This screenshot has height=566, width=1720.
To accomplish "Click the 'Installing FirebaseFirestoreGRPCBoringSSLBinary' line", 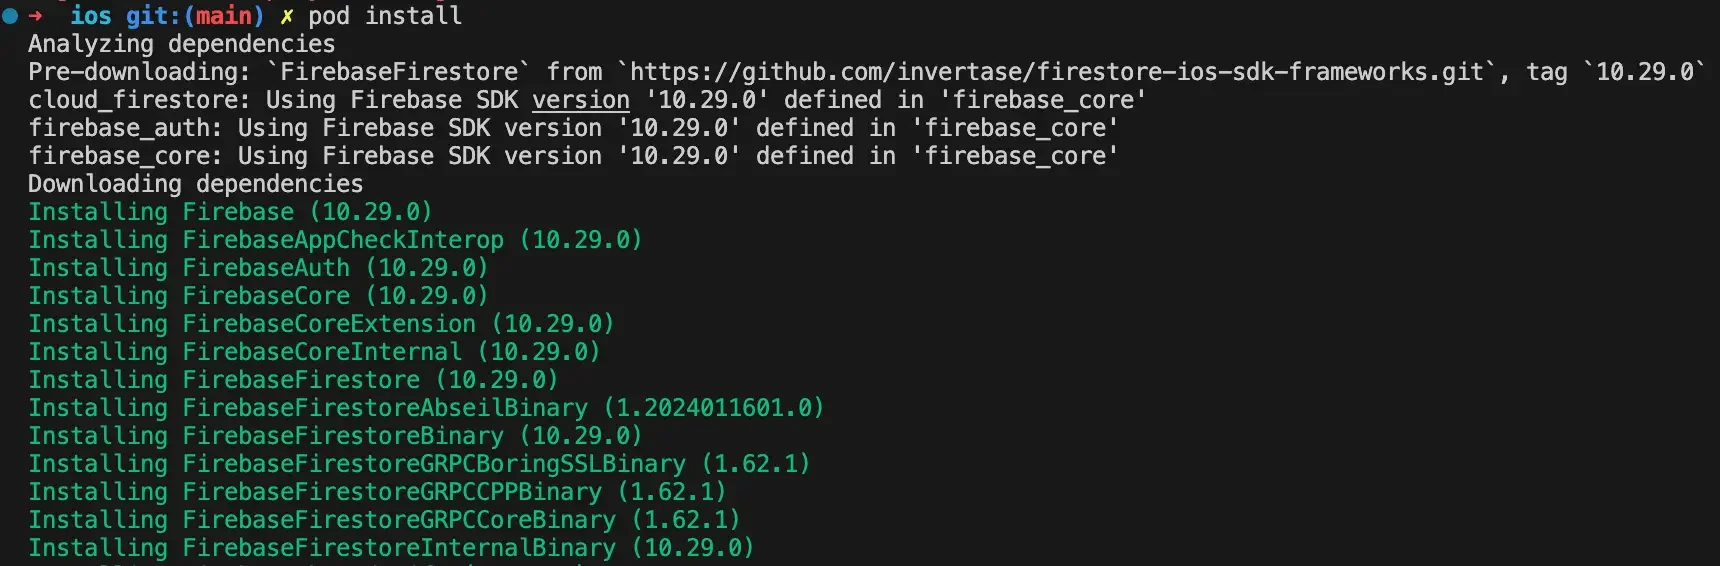I will 419,464.
